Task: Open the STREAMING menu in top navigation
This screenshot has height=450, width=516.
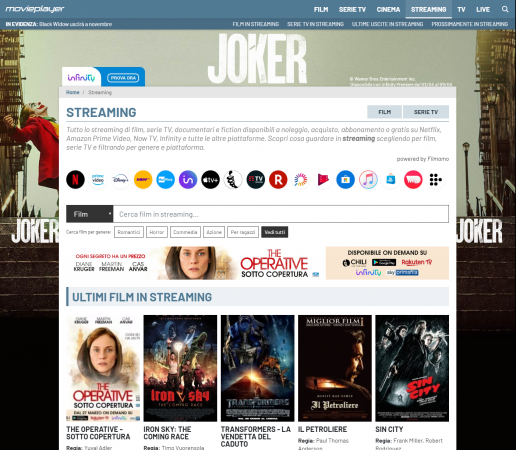Action: click(x=429, y=10)
